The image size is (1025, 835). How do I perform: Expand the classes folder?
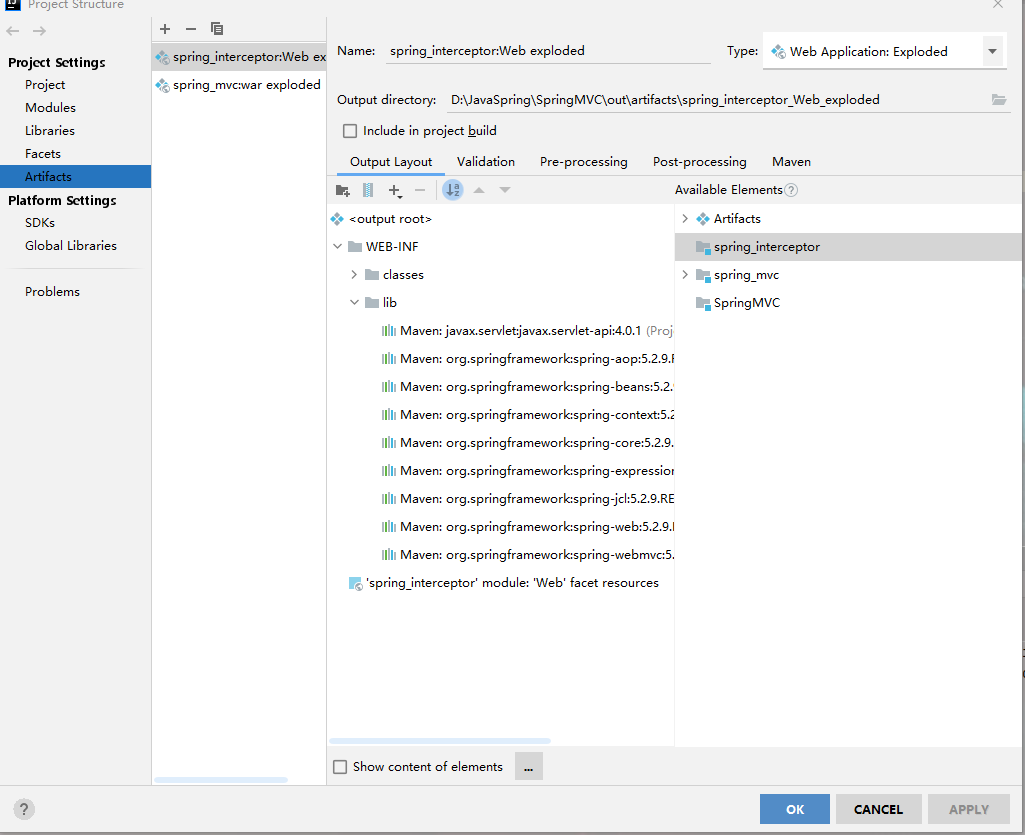click(354, 275)
